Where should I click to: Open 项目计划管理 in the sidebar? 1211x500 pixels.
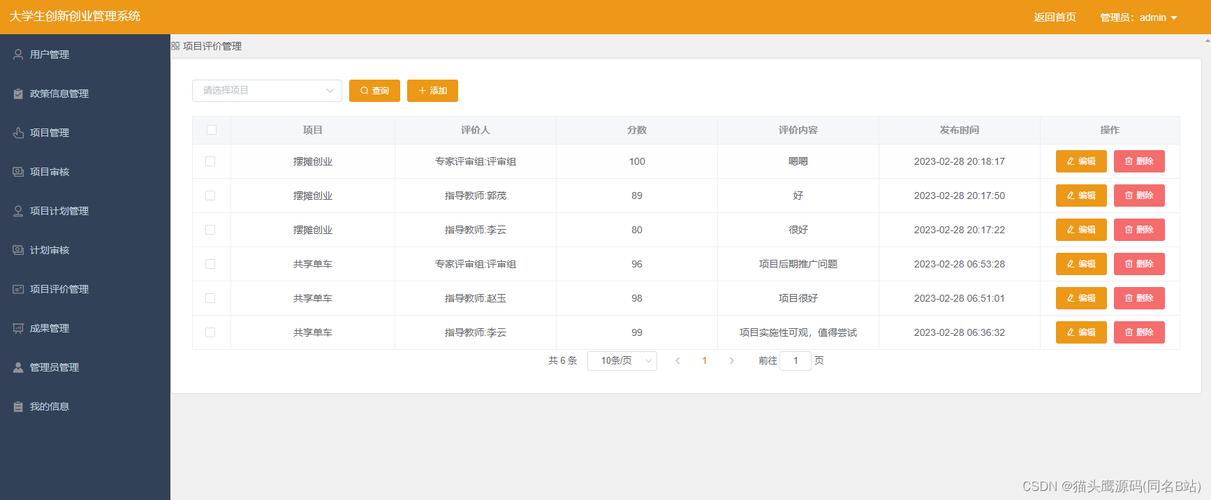pyautogui.click(x=85, y=211)
